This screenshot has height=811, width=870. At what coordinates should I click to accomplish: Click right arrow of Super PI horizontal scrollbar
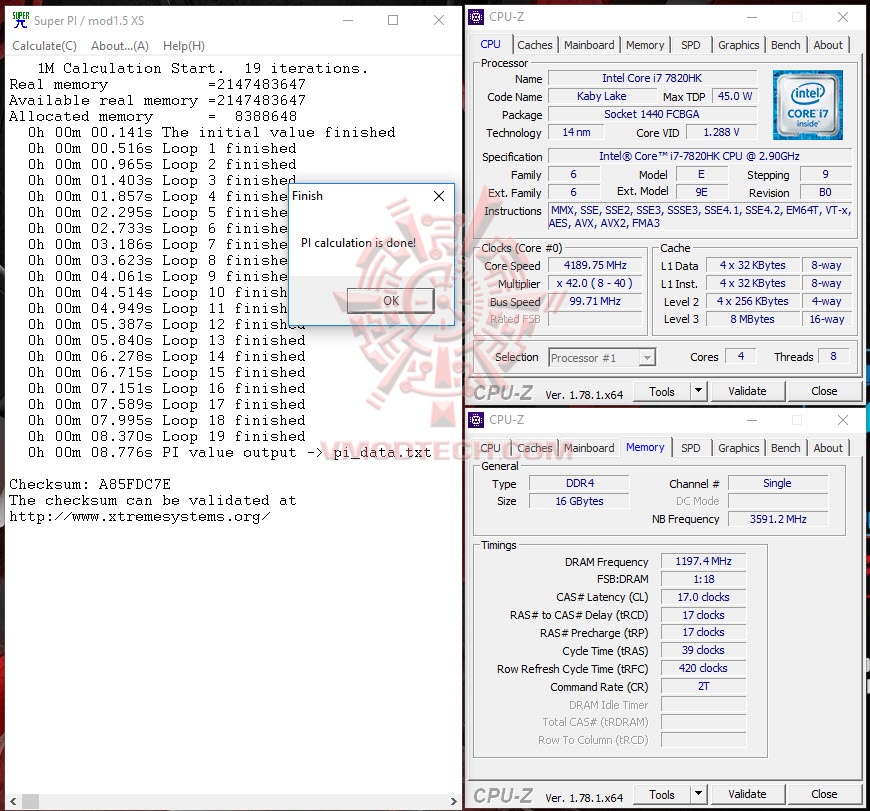pyautogui.click(x=453, y=801)
